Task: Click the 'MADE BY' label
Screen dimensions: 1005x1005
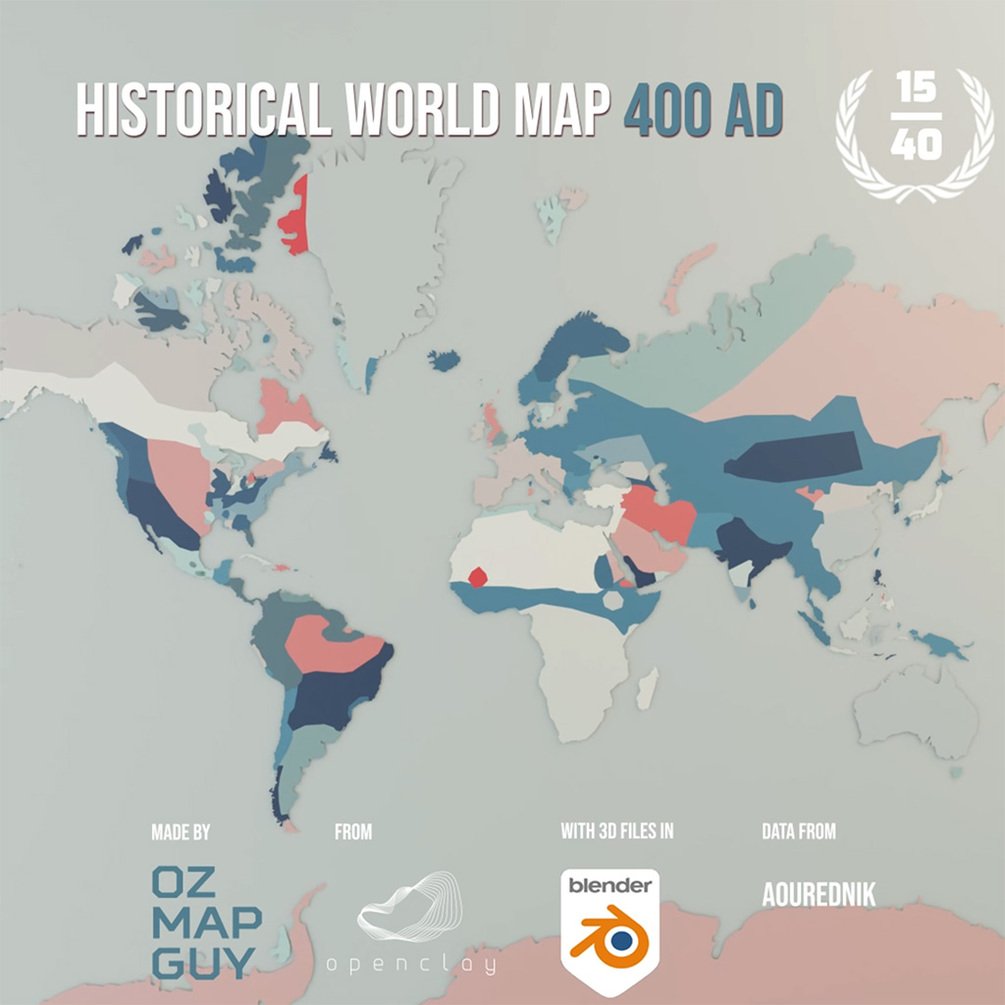Action: (181, 832)
